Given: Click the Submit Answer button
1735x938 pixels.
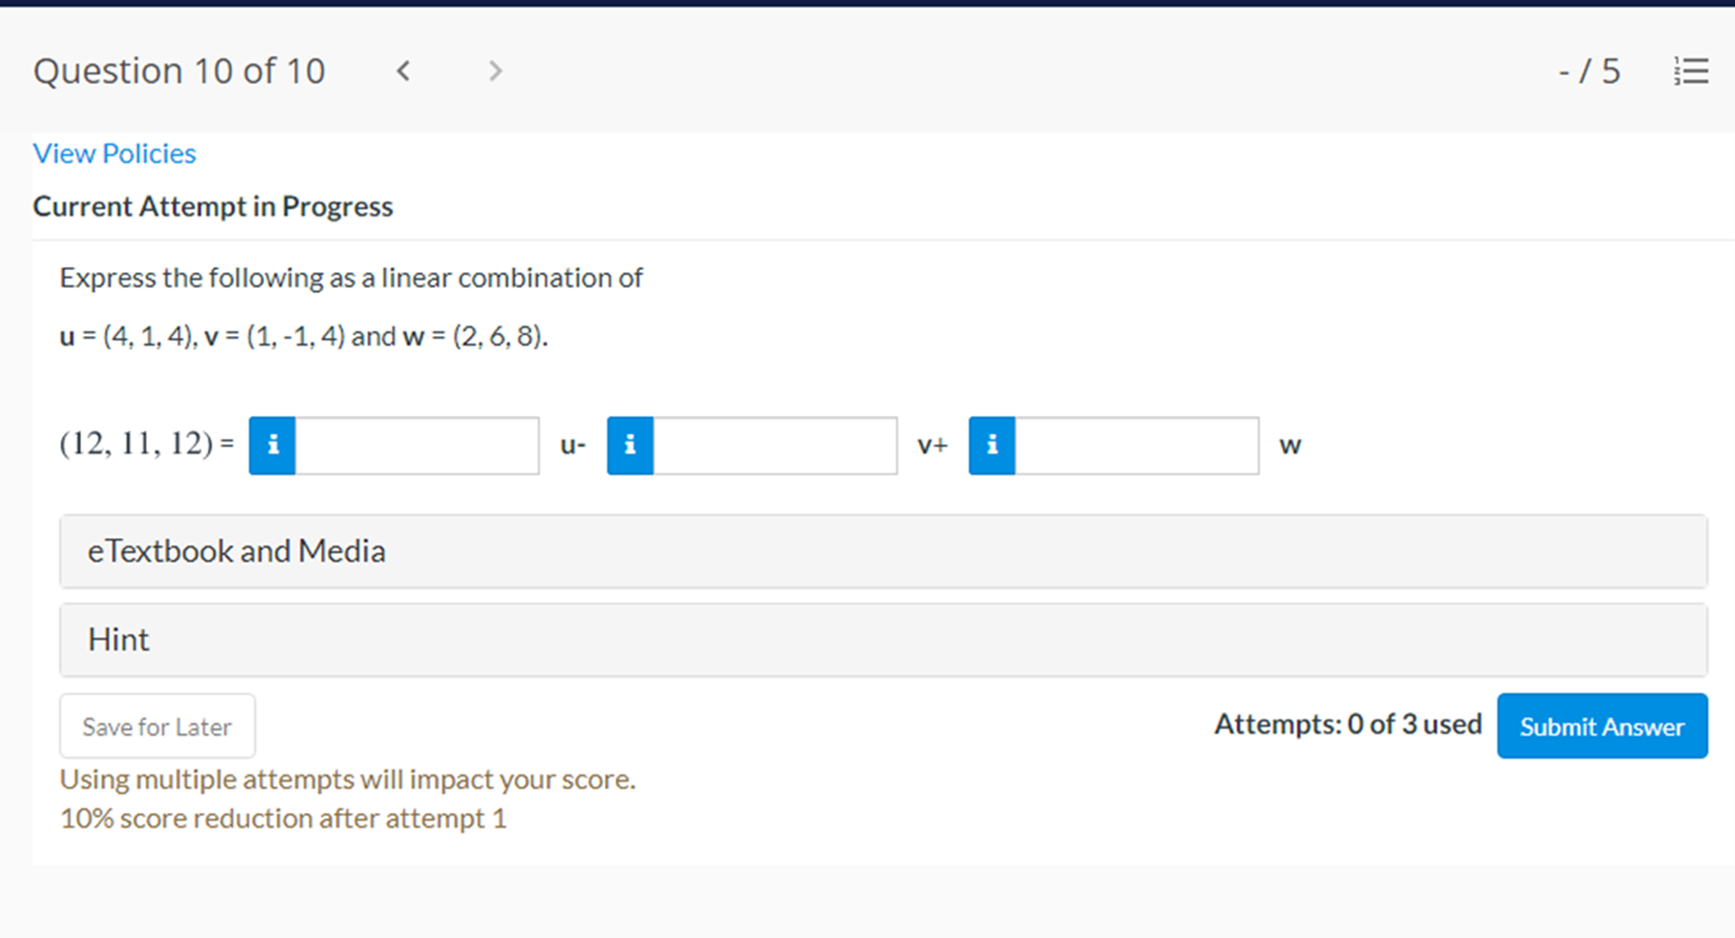Looking at the screenshot, I should 1601,726.
